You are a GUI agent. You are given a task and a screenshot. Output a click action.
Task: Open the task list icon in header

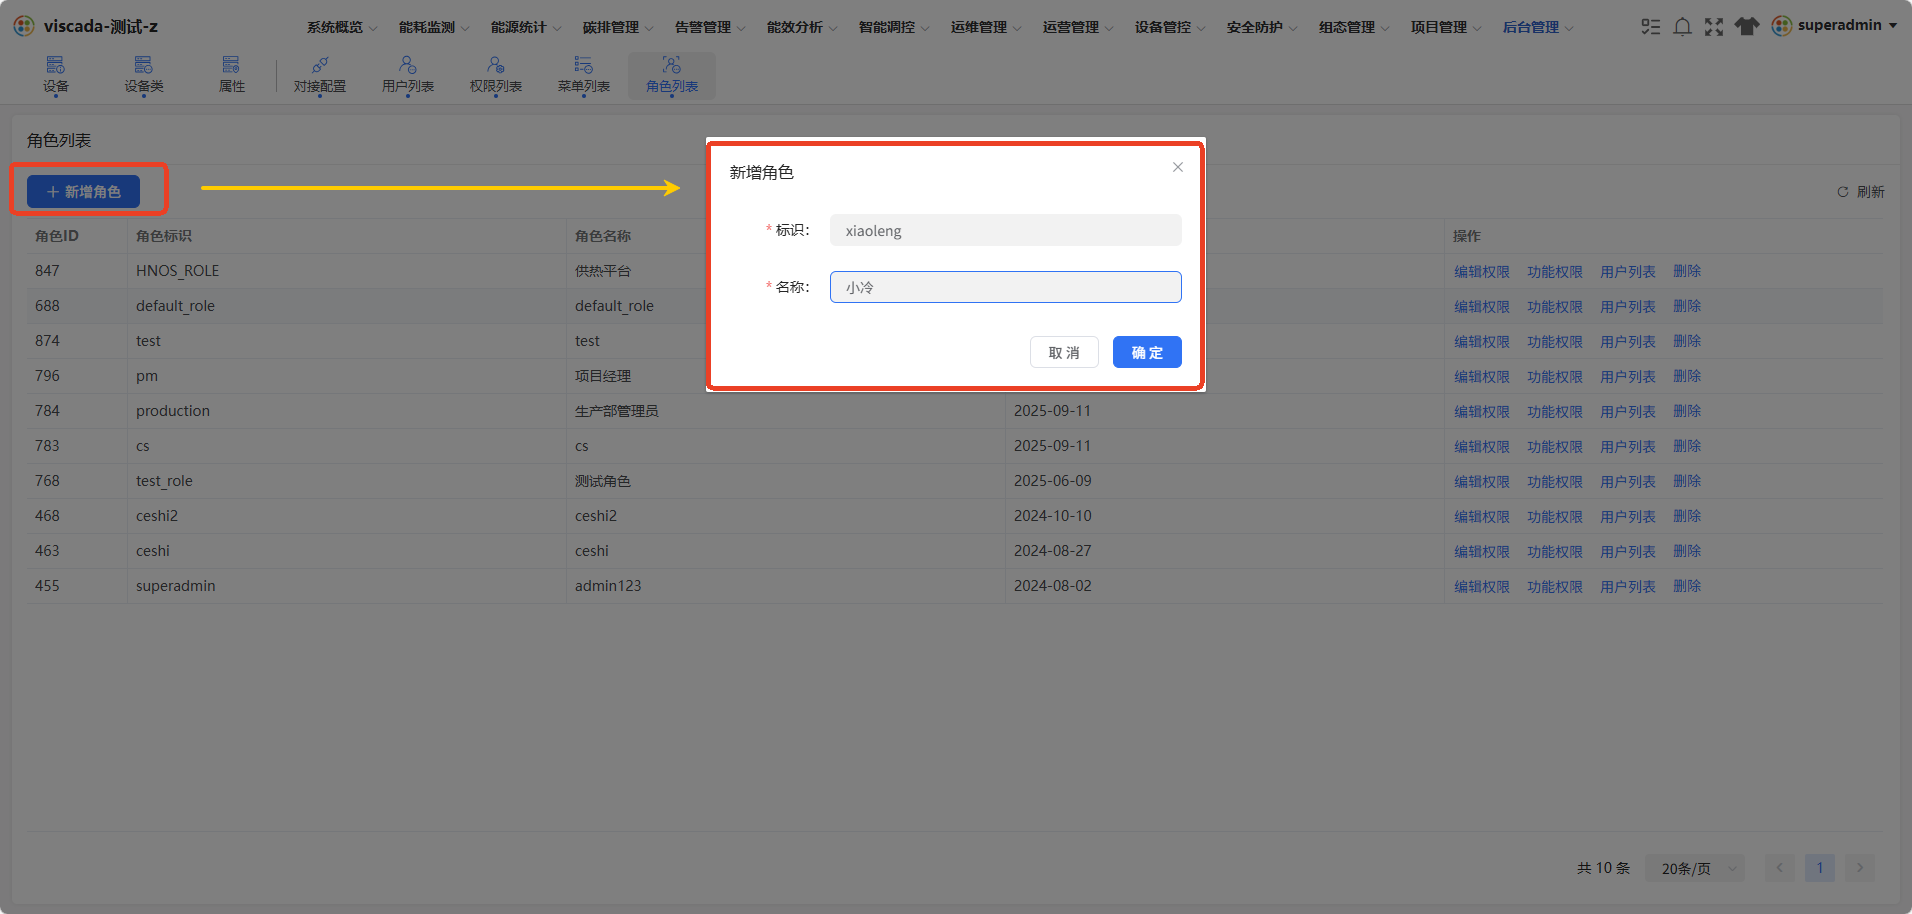[x=1651, y=26]
